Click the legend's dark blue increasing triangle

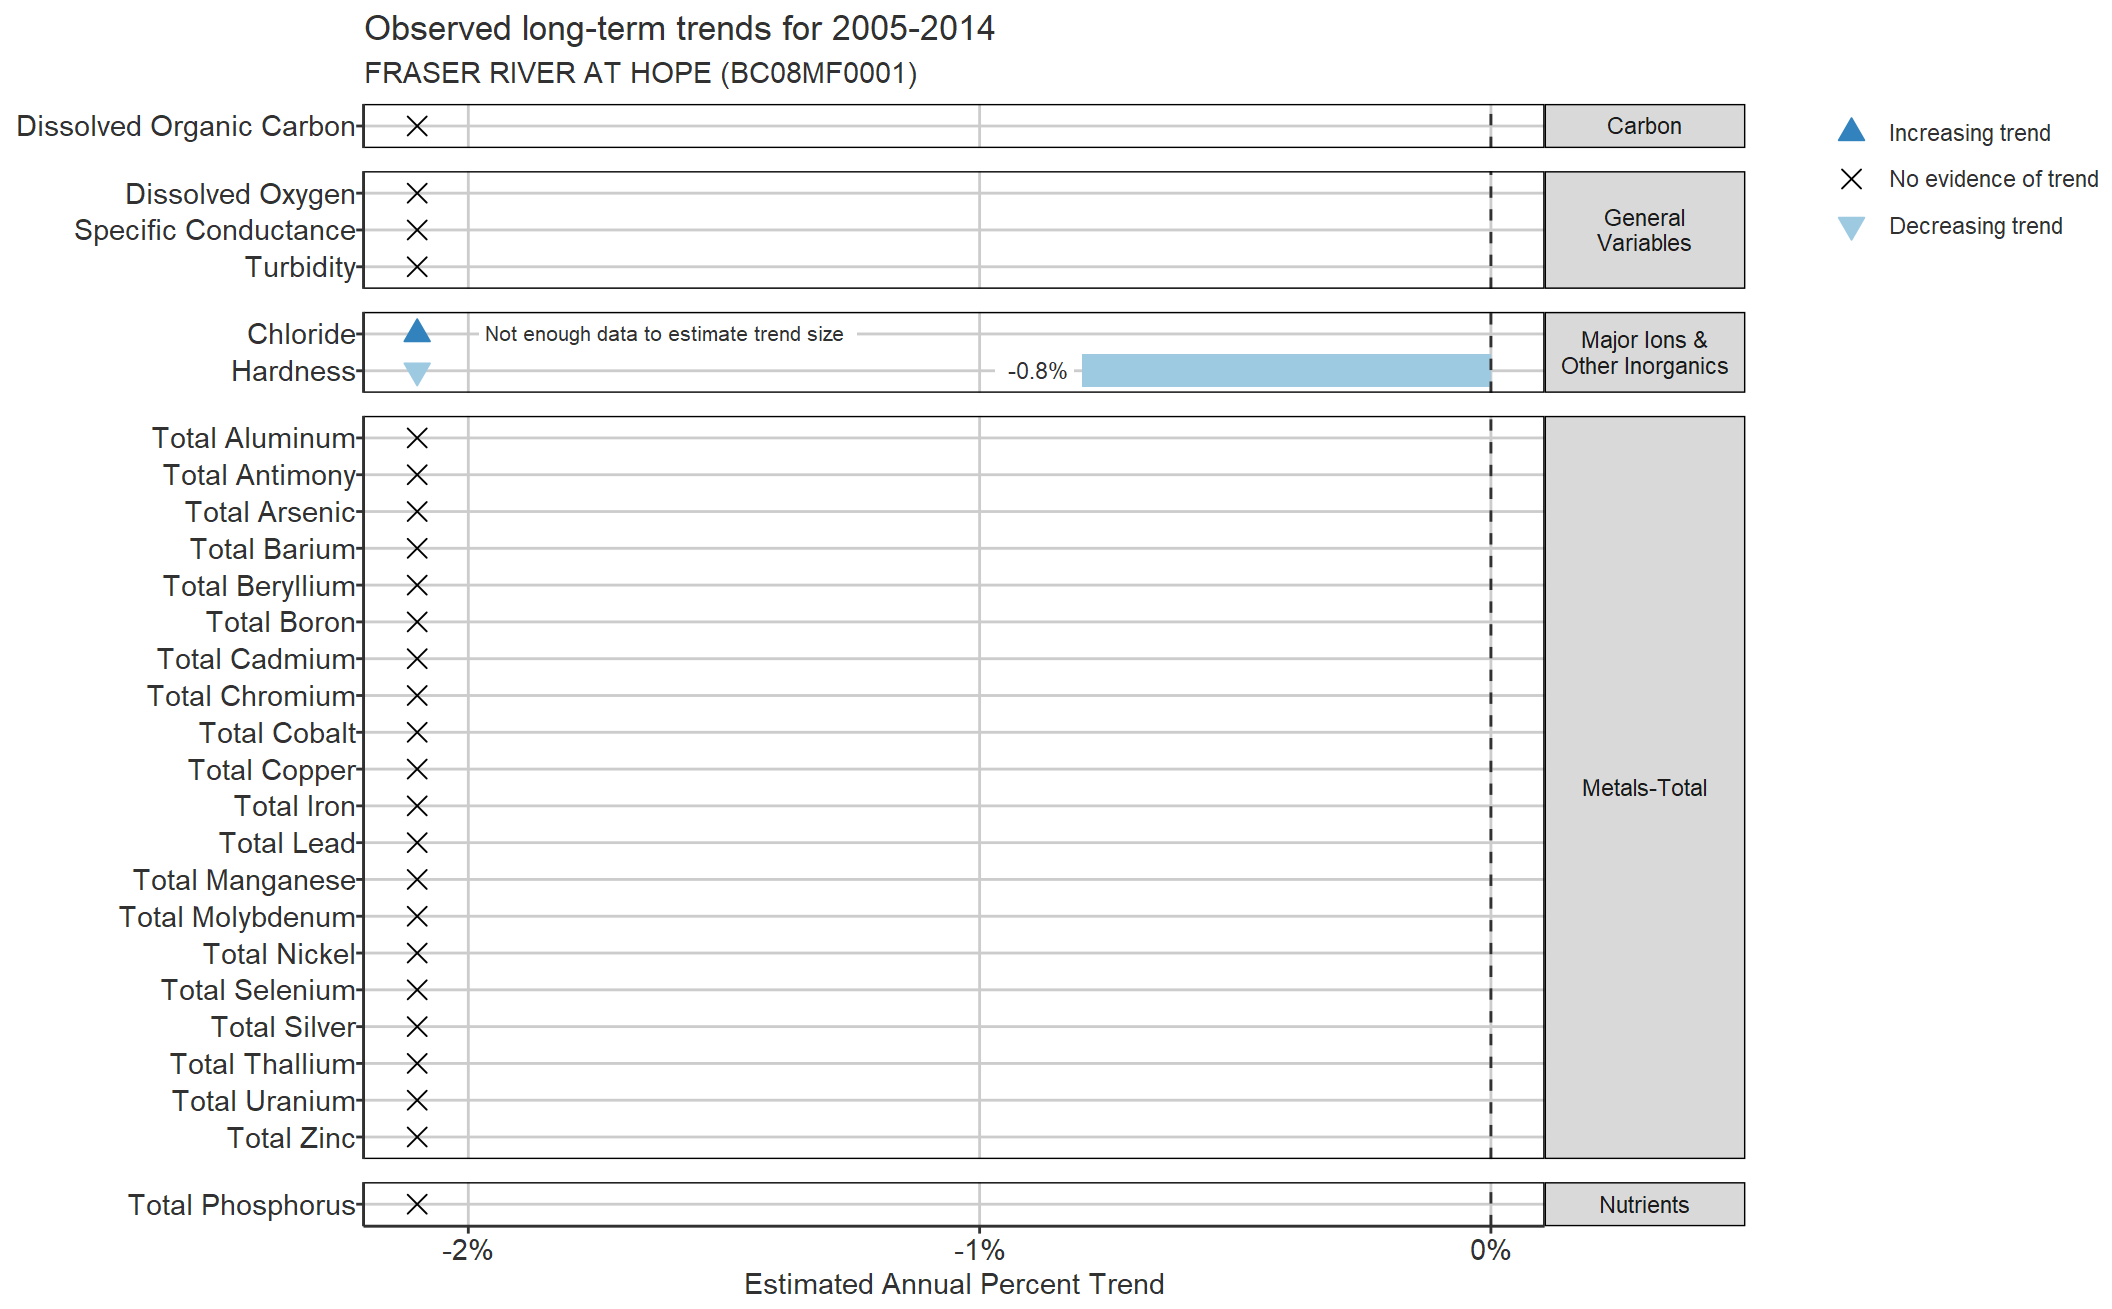1851,130
